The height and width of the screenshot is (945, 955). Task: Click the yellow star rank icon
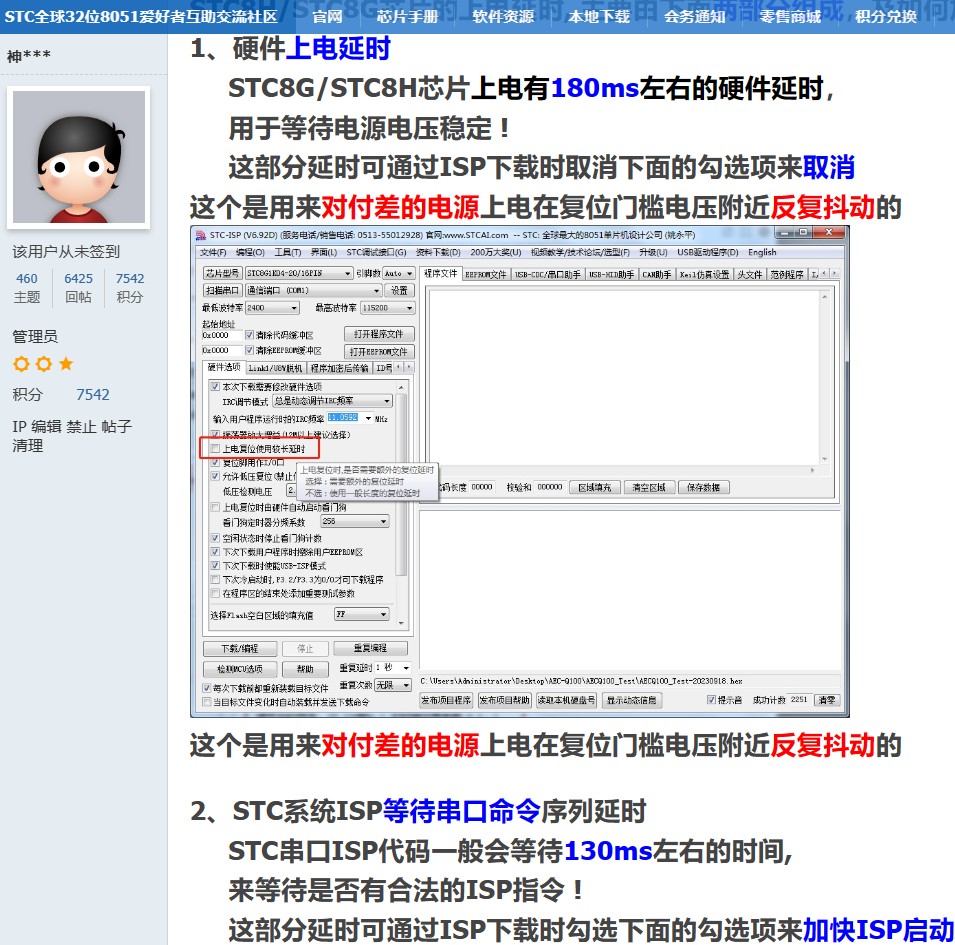[66, 364]
